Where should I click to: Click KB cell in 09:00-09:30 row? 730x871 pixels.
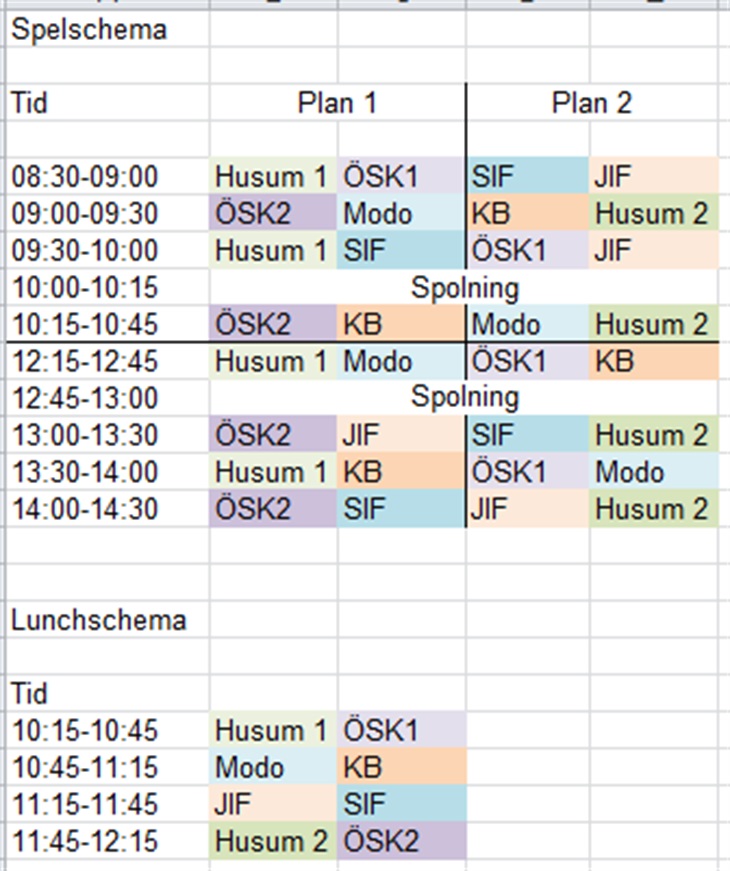pyautogui.click(x=528, y=213)
